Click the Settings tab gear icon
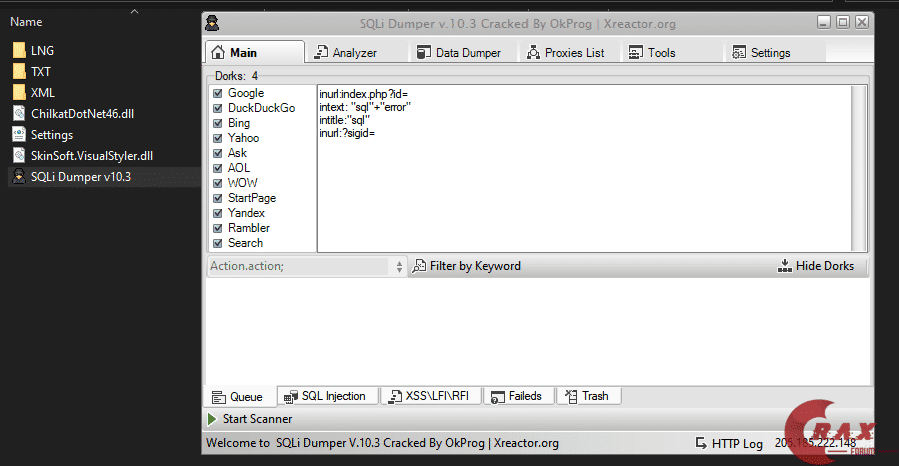899x466 pixels. (739, 53)
